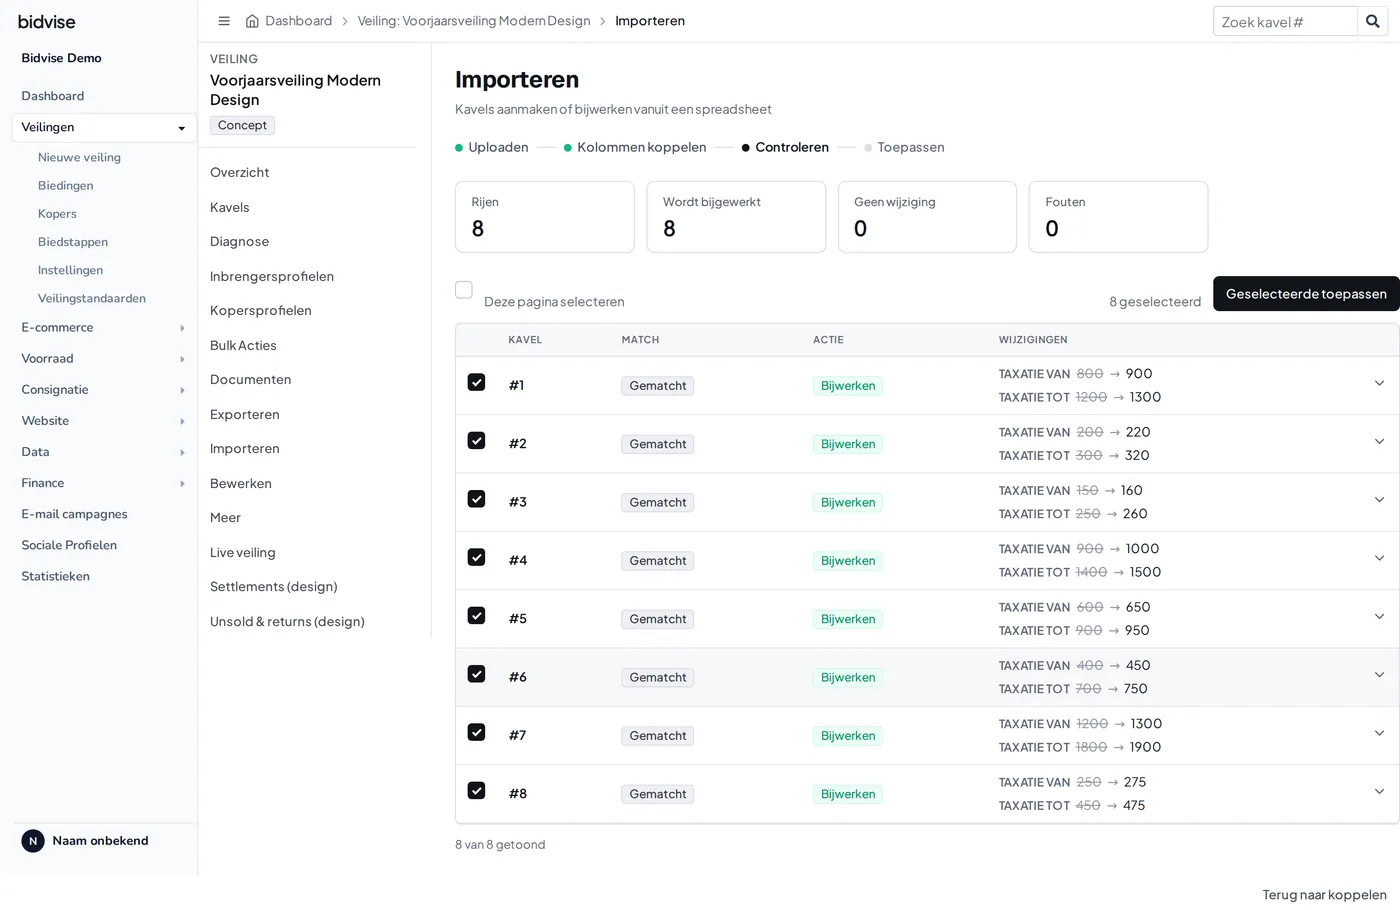Expand row #4 details chevron
The width and height of the screenshot is (1400, 910).
tap(1379, 559)
